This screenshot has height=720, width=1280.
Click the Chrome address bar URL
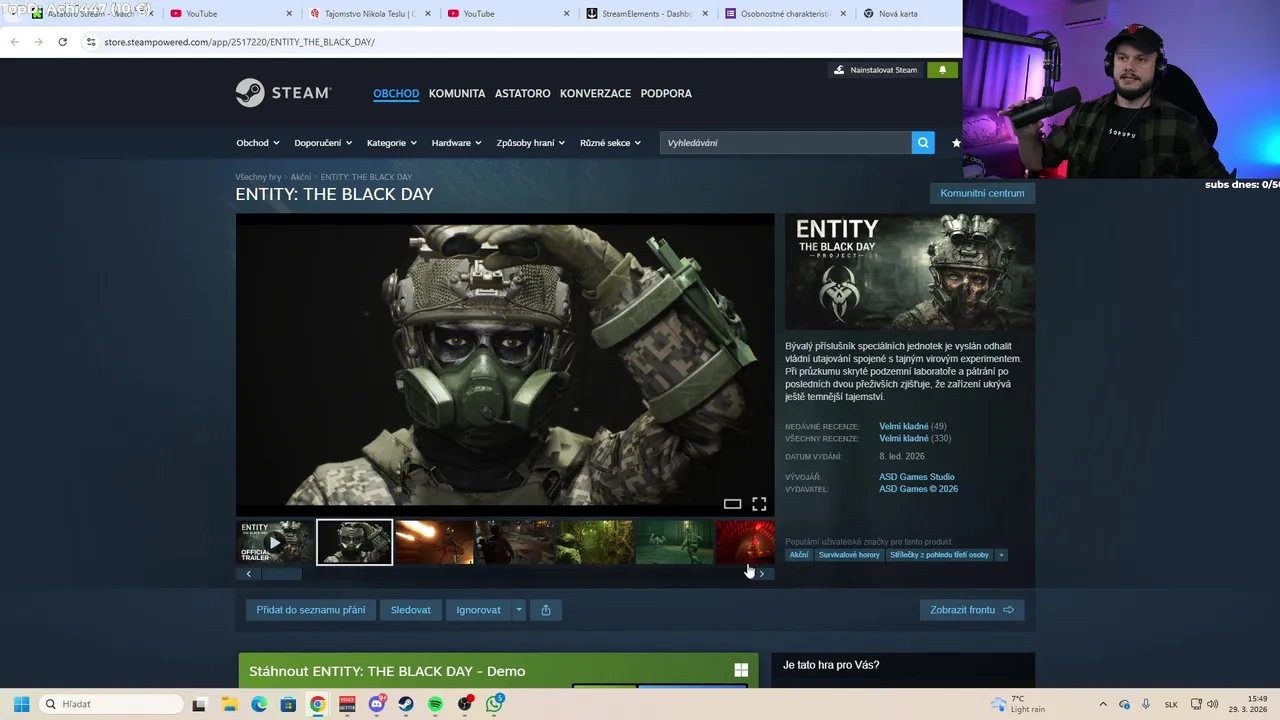tap(239, 42)
